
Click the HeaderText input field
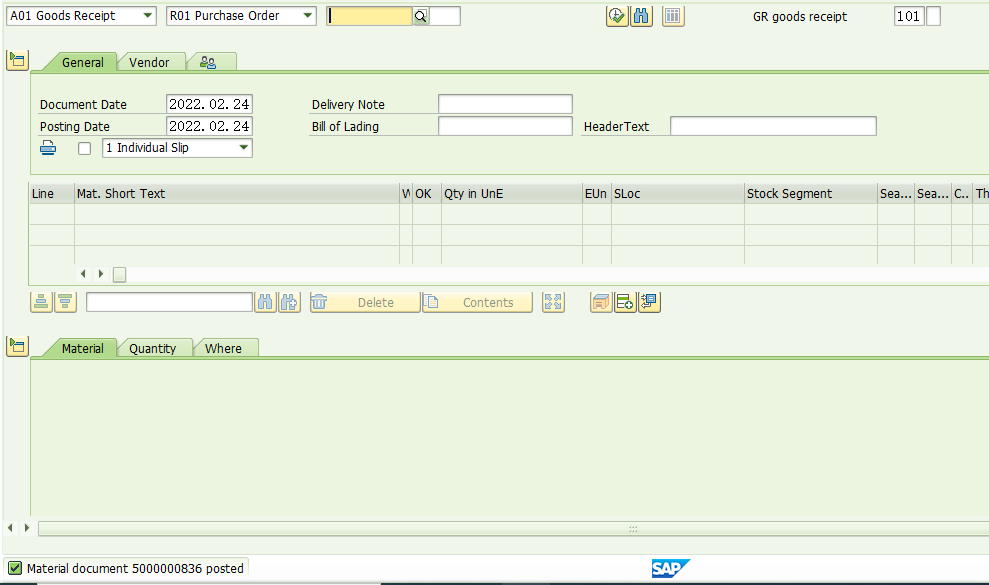(773, 126)
